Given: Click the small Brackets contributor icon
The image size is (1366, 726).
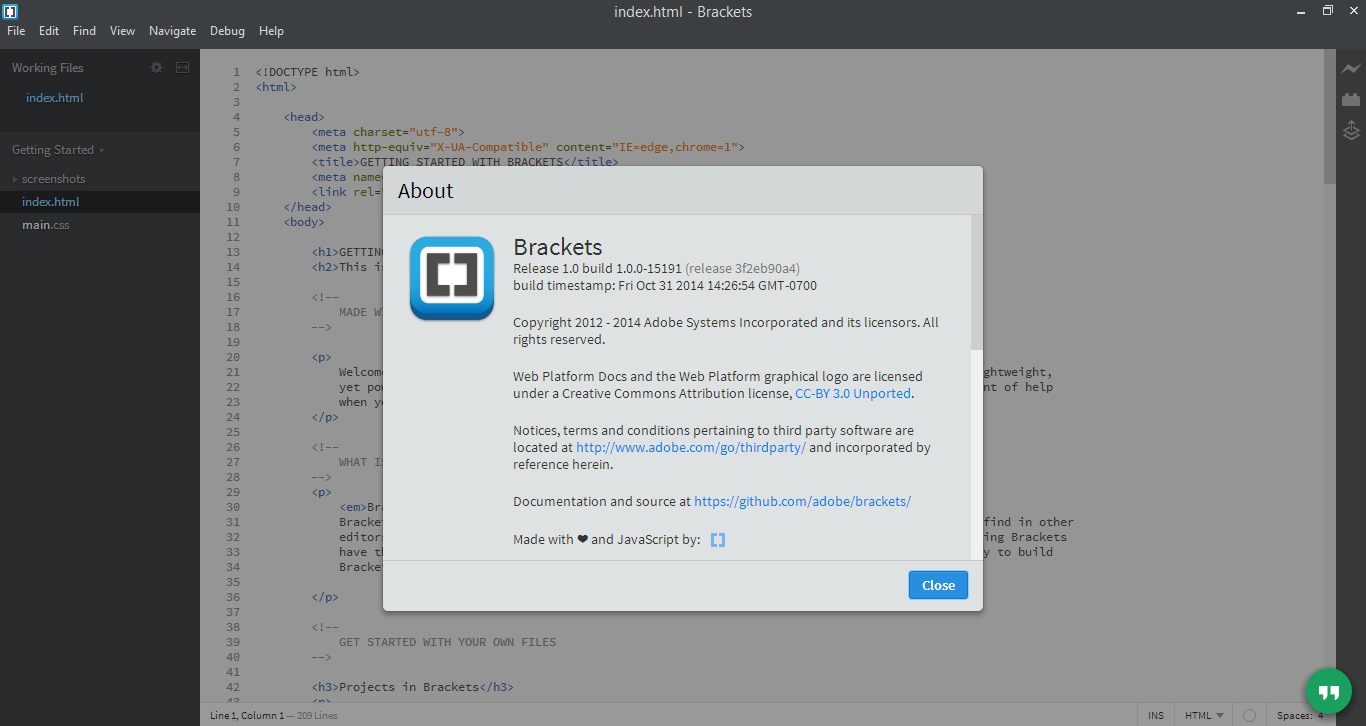Looking at the screenshot, I should (x=718, y=540).
